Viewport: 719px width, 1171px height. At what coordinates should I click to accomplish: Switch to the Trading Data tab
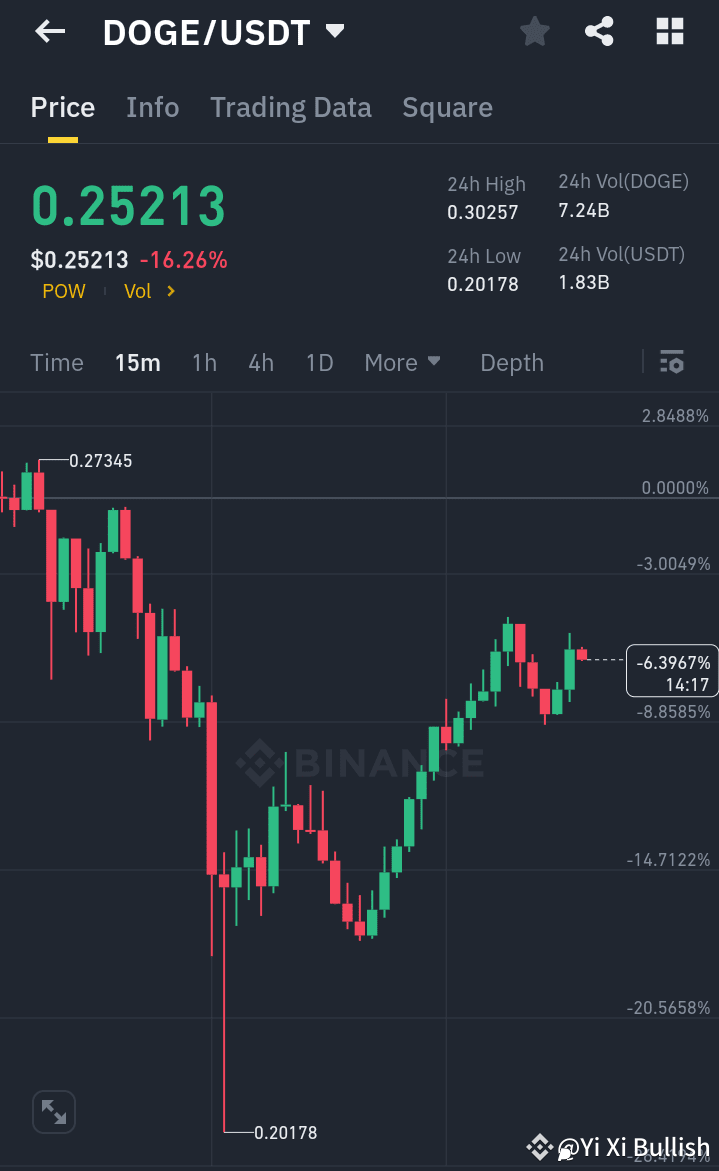point(290,107)
